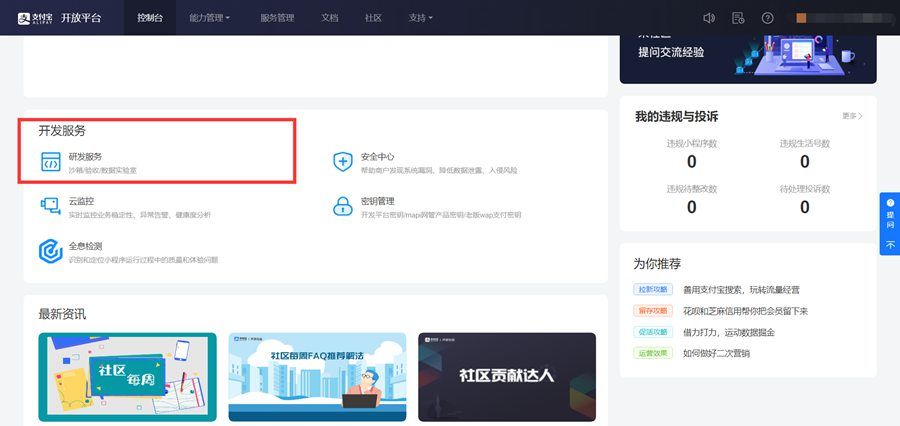Expand the 能力管理 dropdown menu
Image resolution: width=900 pixels, height=426 pixels.
(209, 18)
